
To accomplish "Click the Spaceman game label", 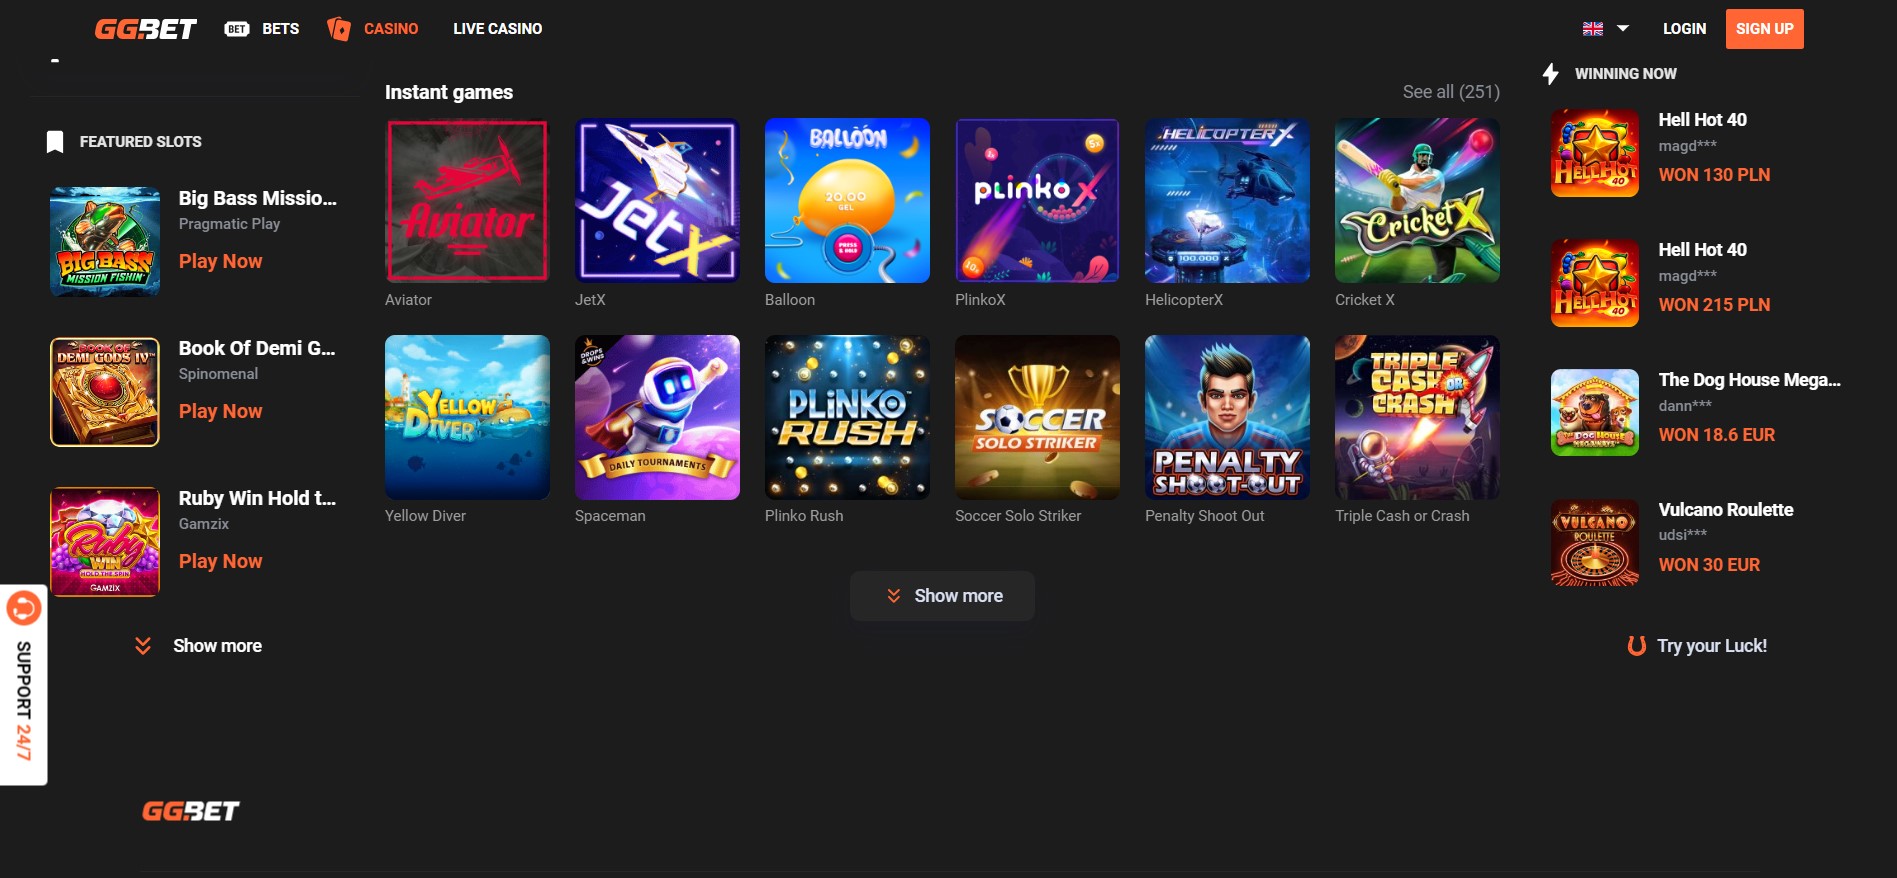I will click(610, 516).
